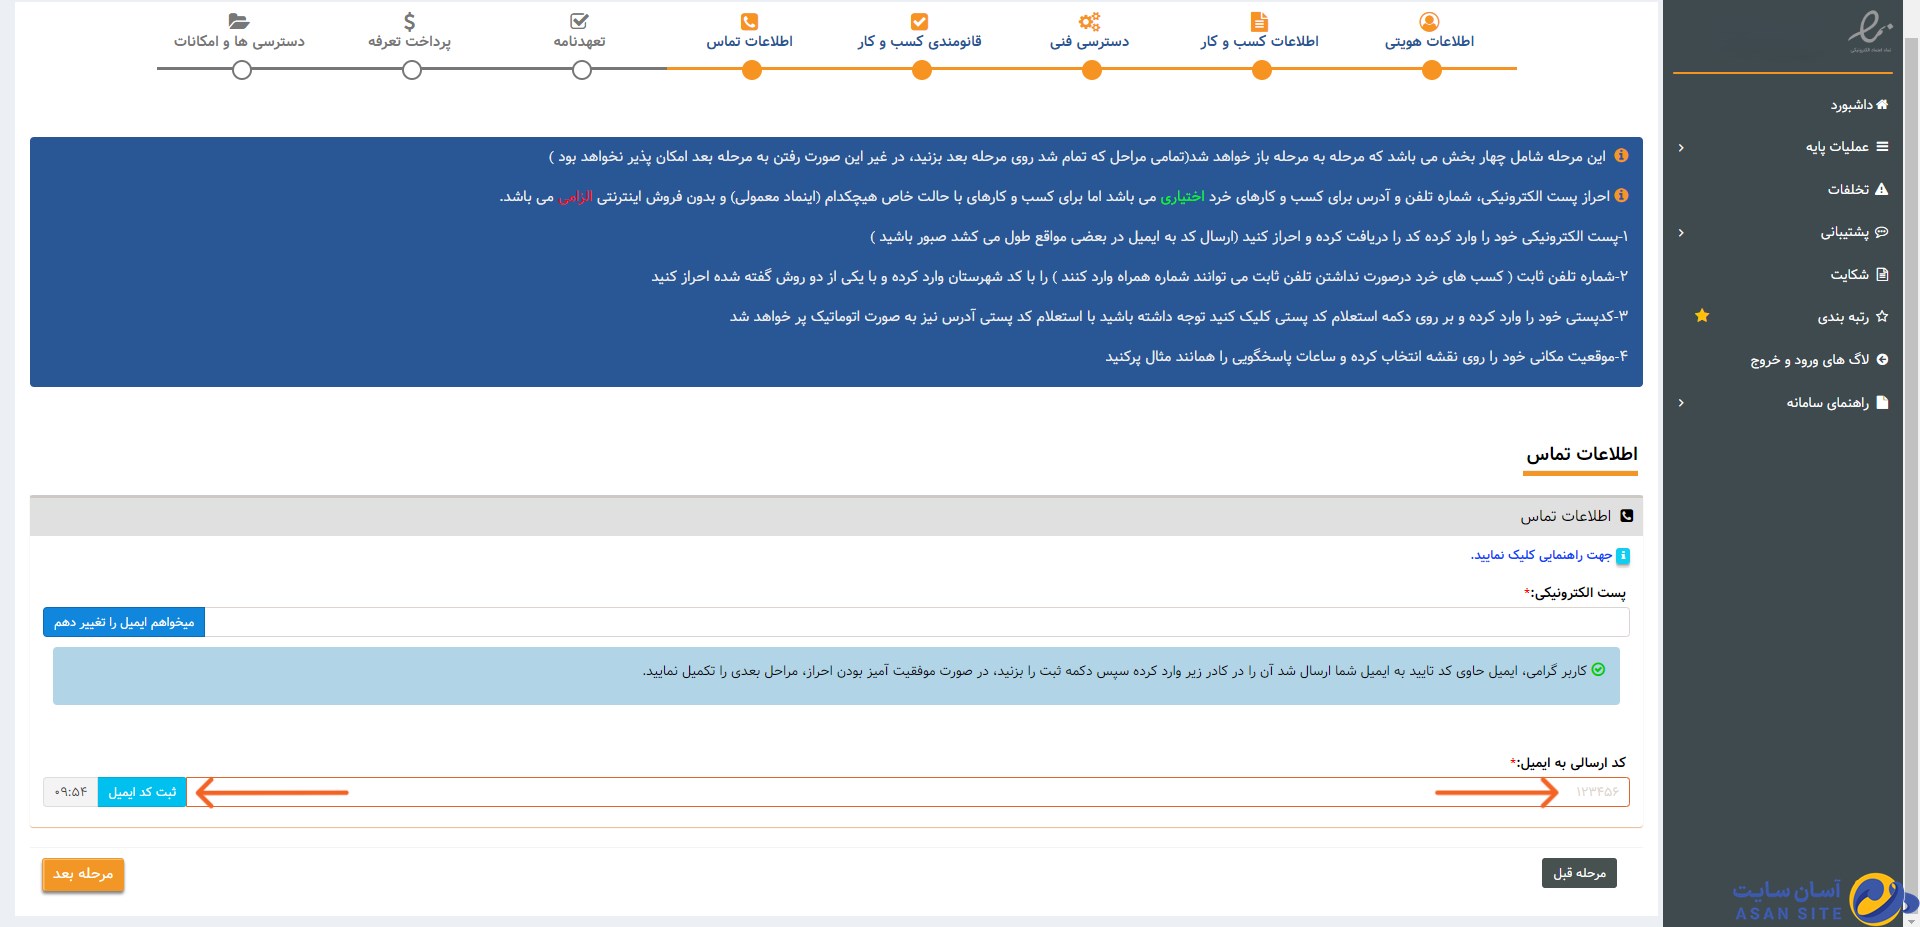Select the دسترسی ها و امکانات step circle
Screen dimensions: 1920x927
click(241, 70)
